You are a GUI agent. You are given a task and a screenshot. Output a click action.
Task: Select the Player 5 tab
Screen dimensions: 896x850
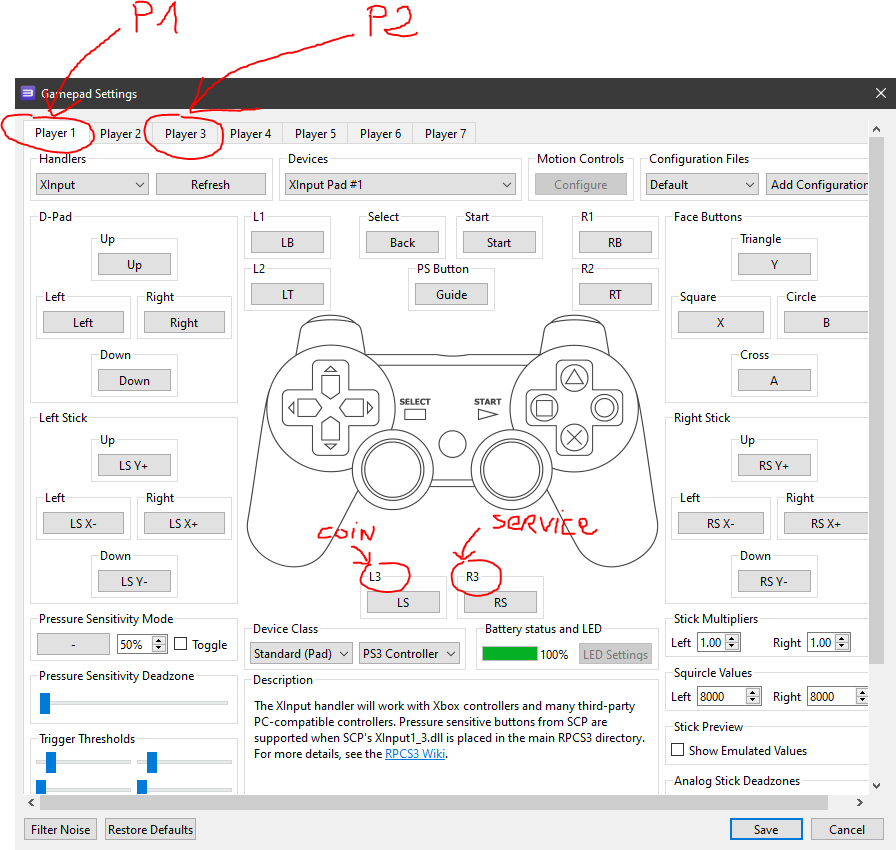point(315,133)
